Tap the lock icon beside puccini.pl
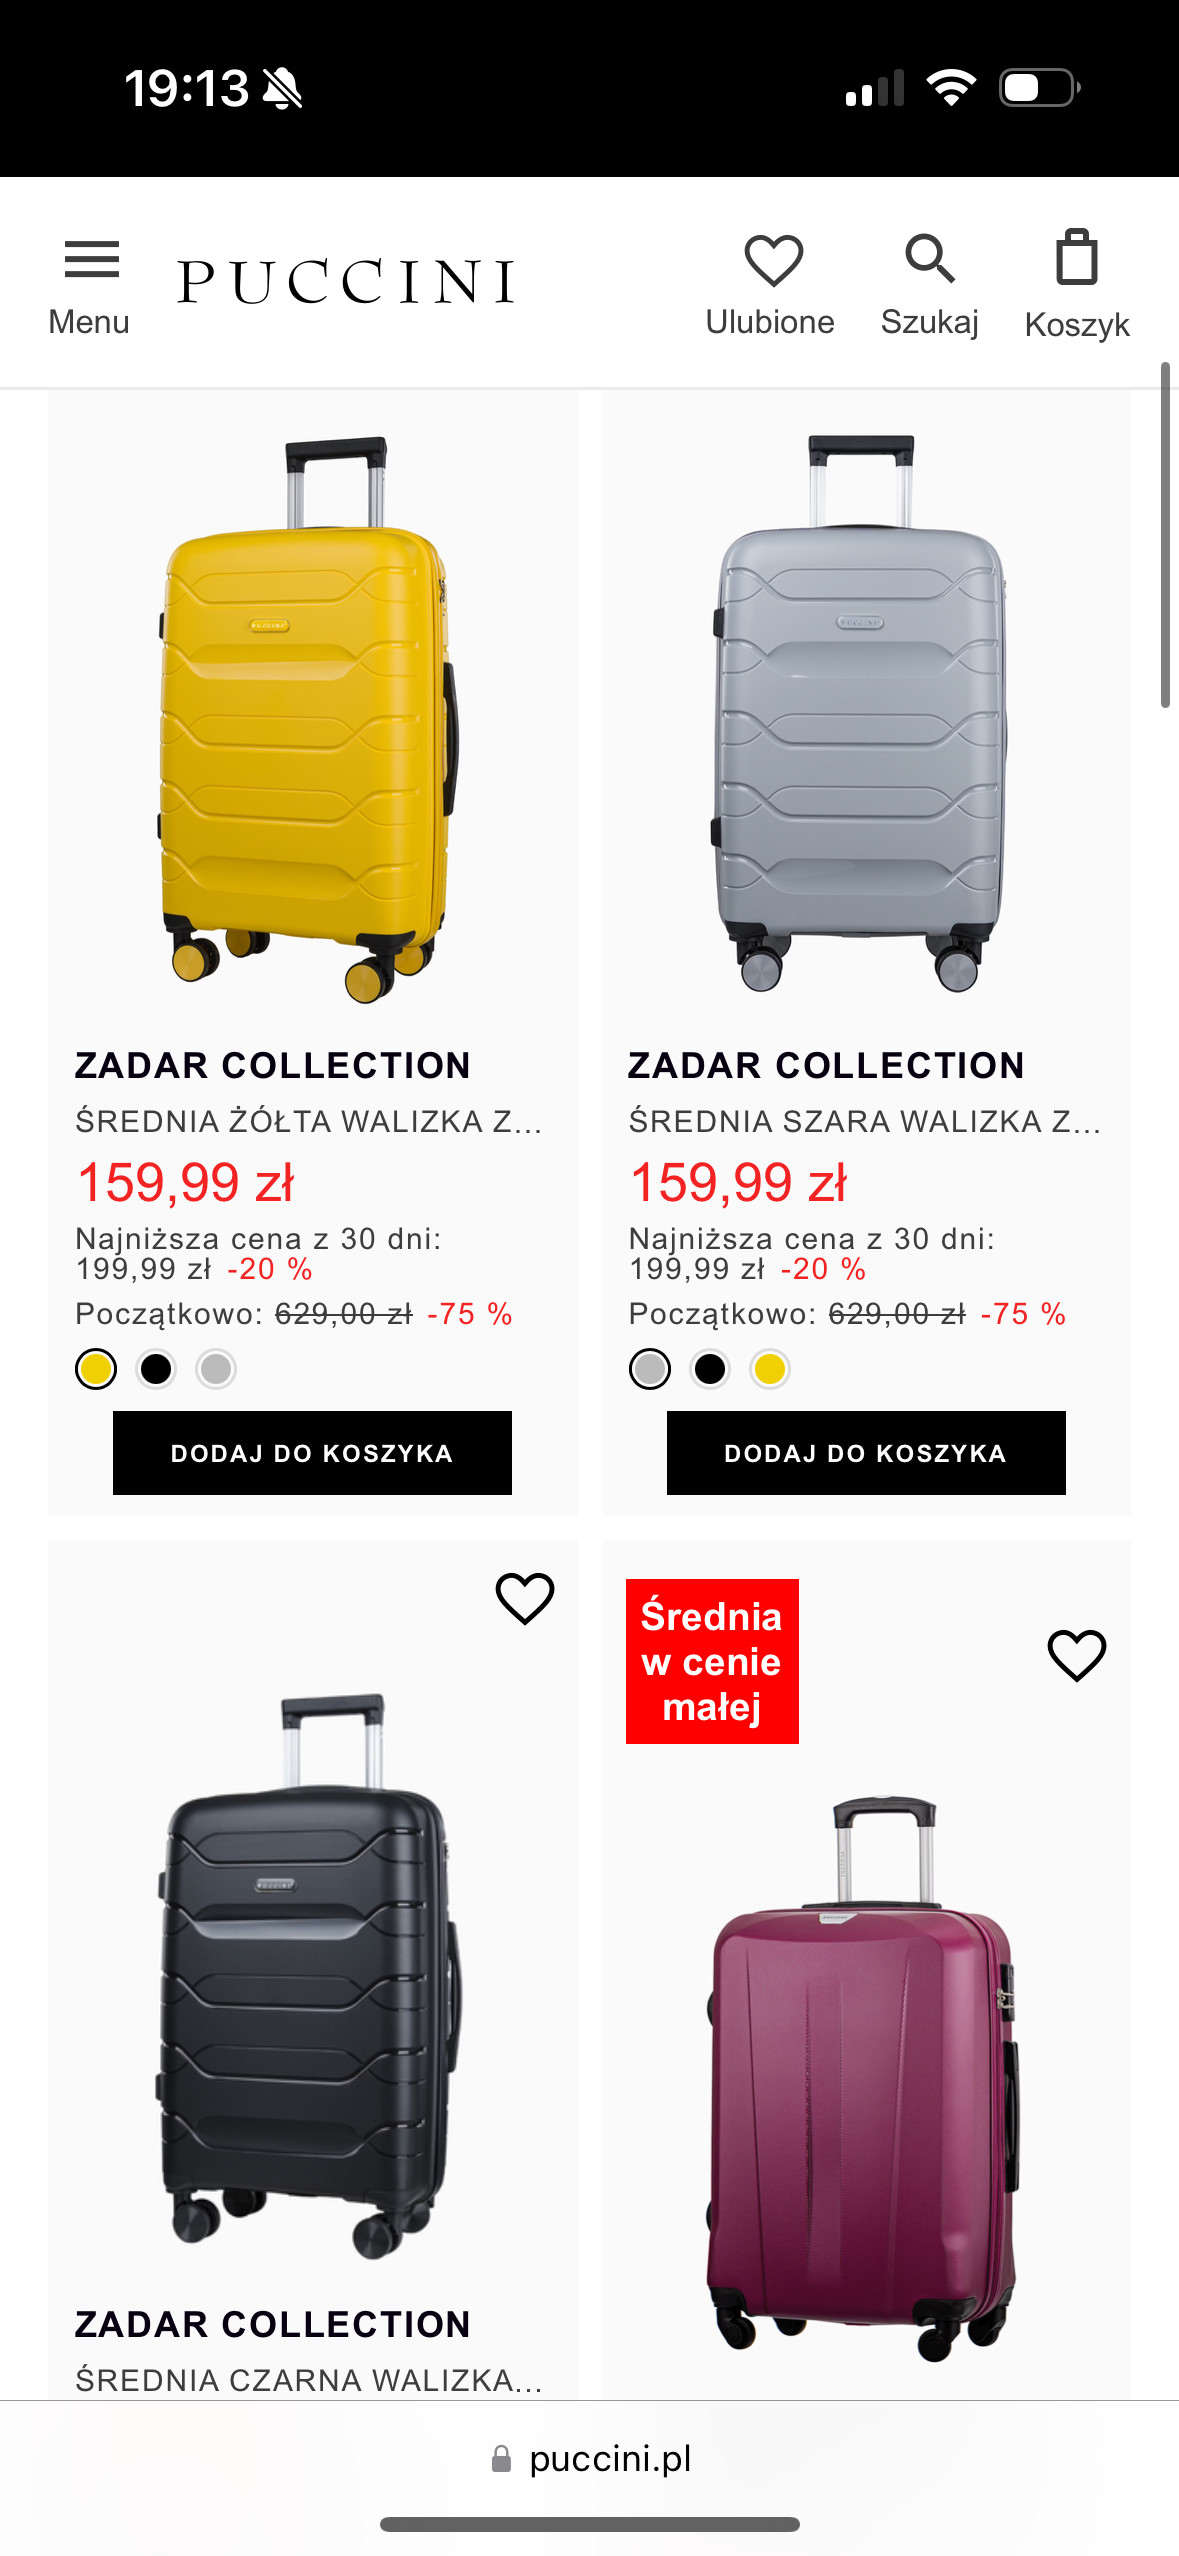This screenshot has width=1179, height=2556. 502,2459
